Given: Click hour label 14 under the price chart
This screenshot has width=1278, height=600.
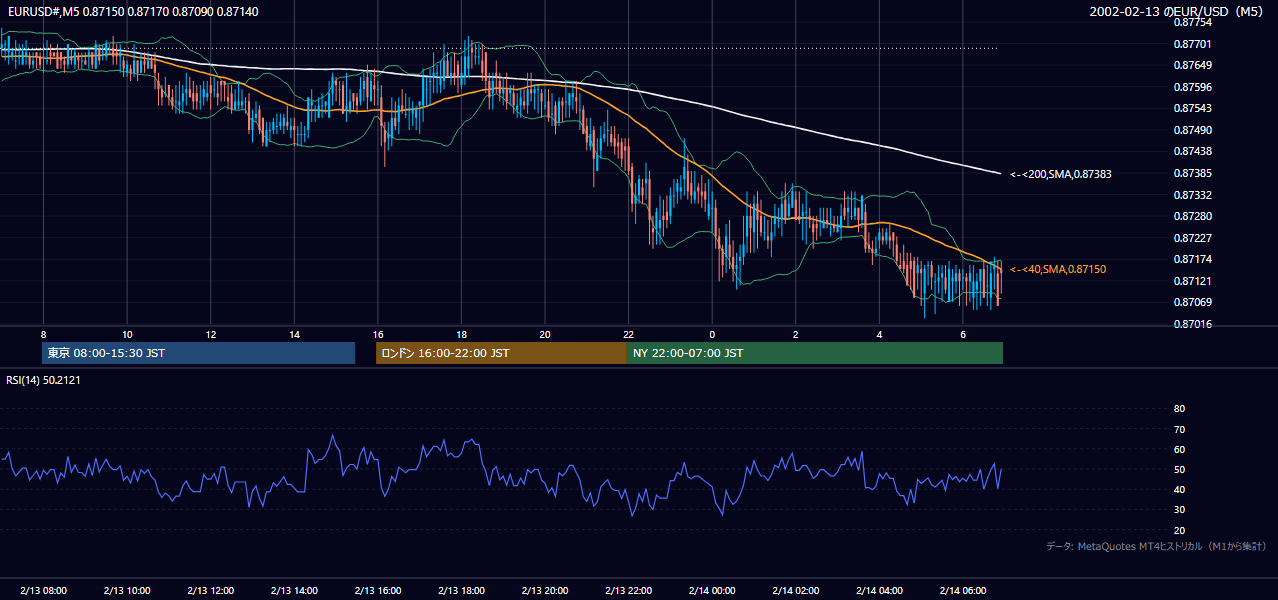Looking at the screenshot, I should (x=294, y=334).
